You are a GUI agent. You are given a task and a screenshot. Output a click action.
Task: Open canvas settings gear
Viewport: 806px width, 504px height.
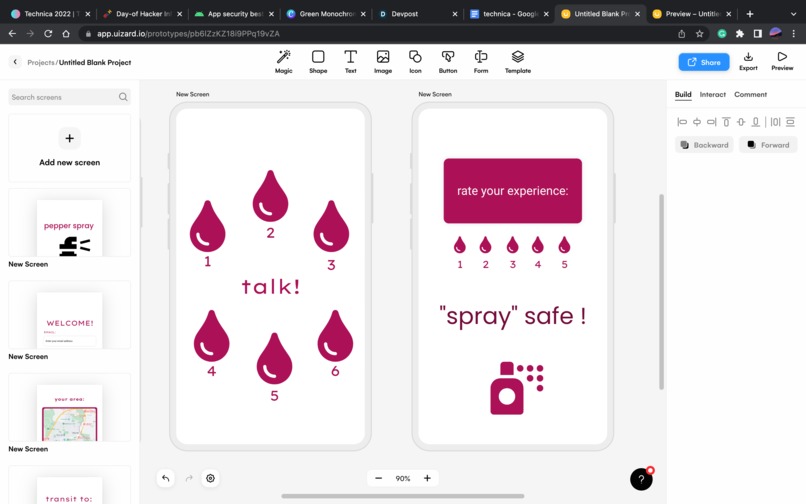coord(210,478)
